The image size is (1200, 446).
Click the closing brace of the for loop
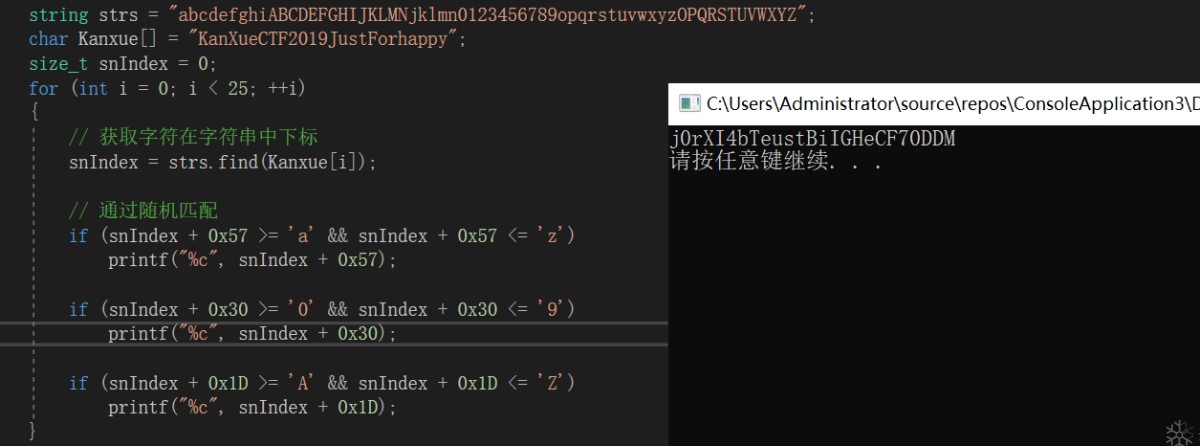33,431
